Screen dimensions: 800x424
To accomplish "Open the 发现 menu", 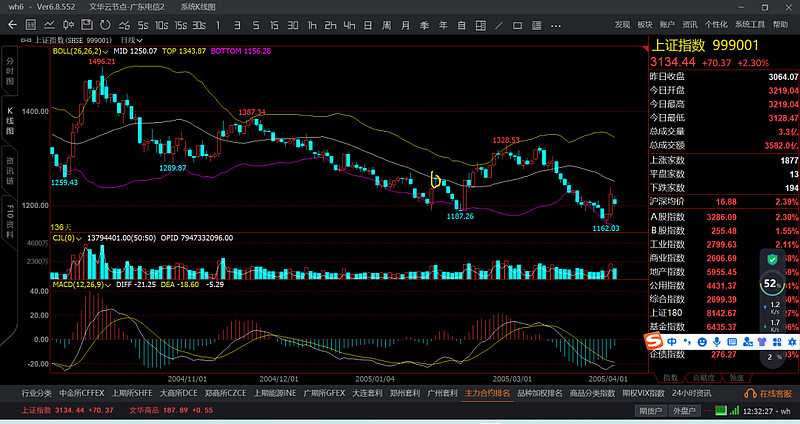I will (622, 24).
